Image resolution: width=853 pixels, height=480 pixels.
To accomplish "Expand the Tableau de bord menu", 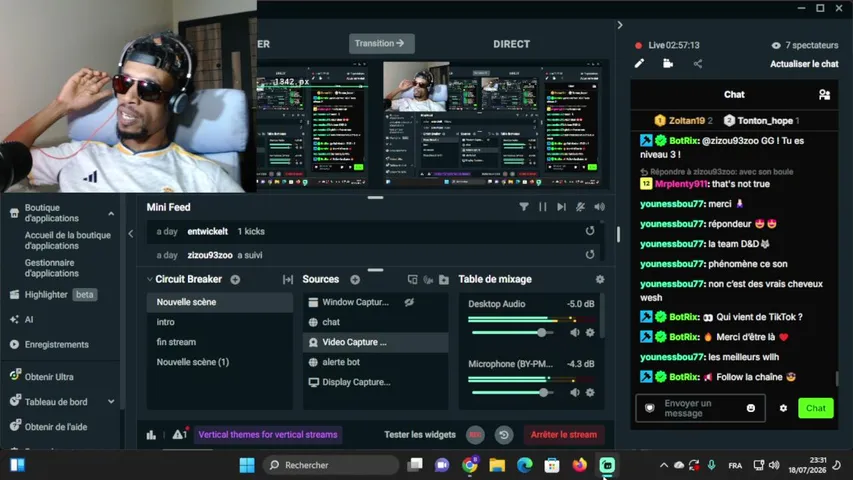I will coord(111,402).
